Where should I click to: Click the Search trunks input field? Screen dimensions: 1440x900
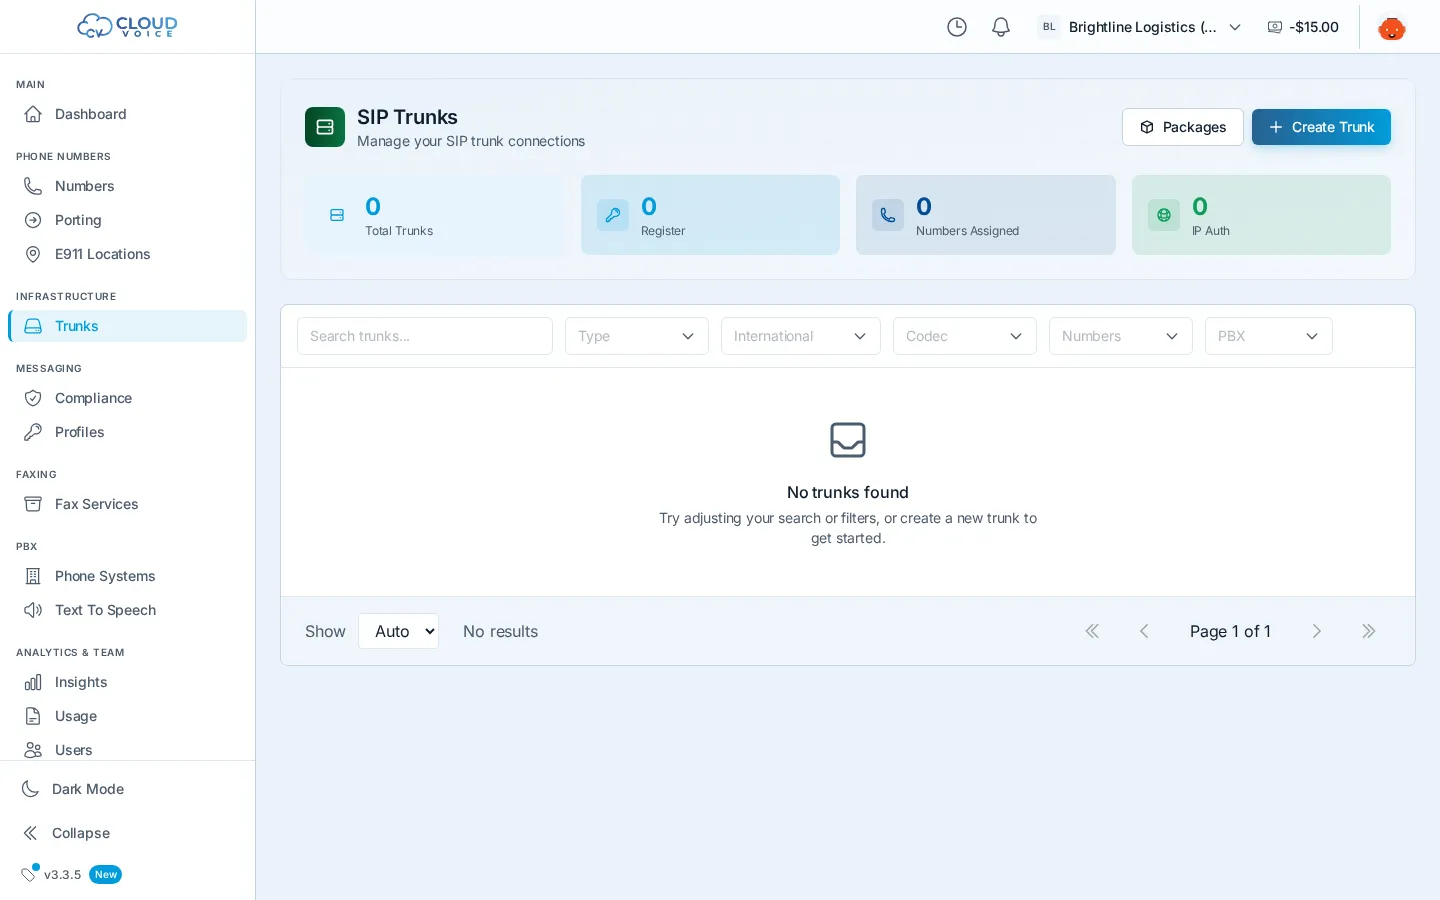[x=425, y=336]
